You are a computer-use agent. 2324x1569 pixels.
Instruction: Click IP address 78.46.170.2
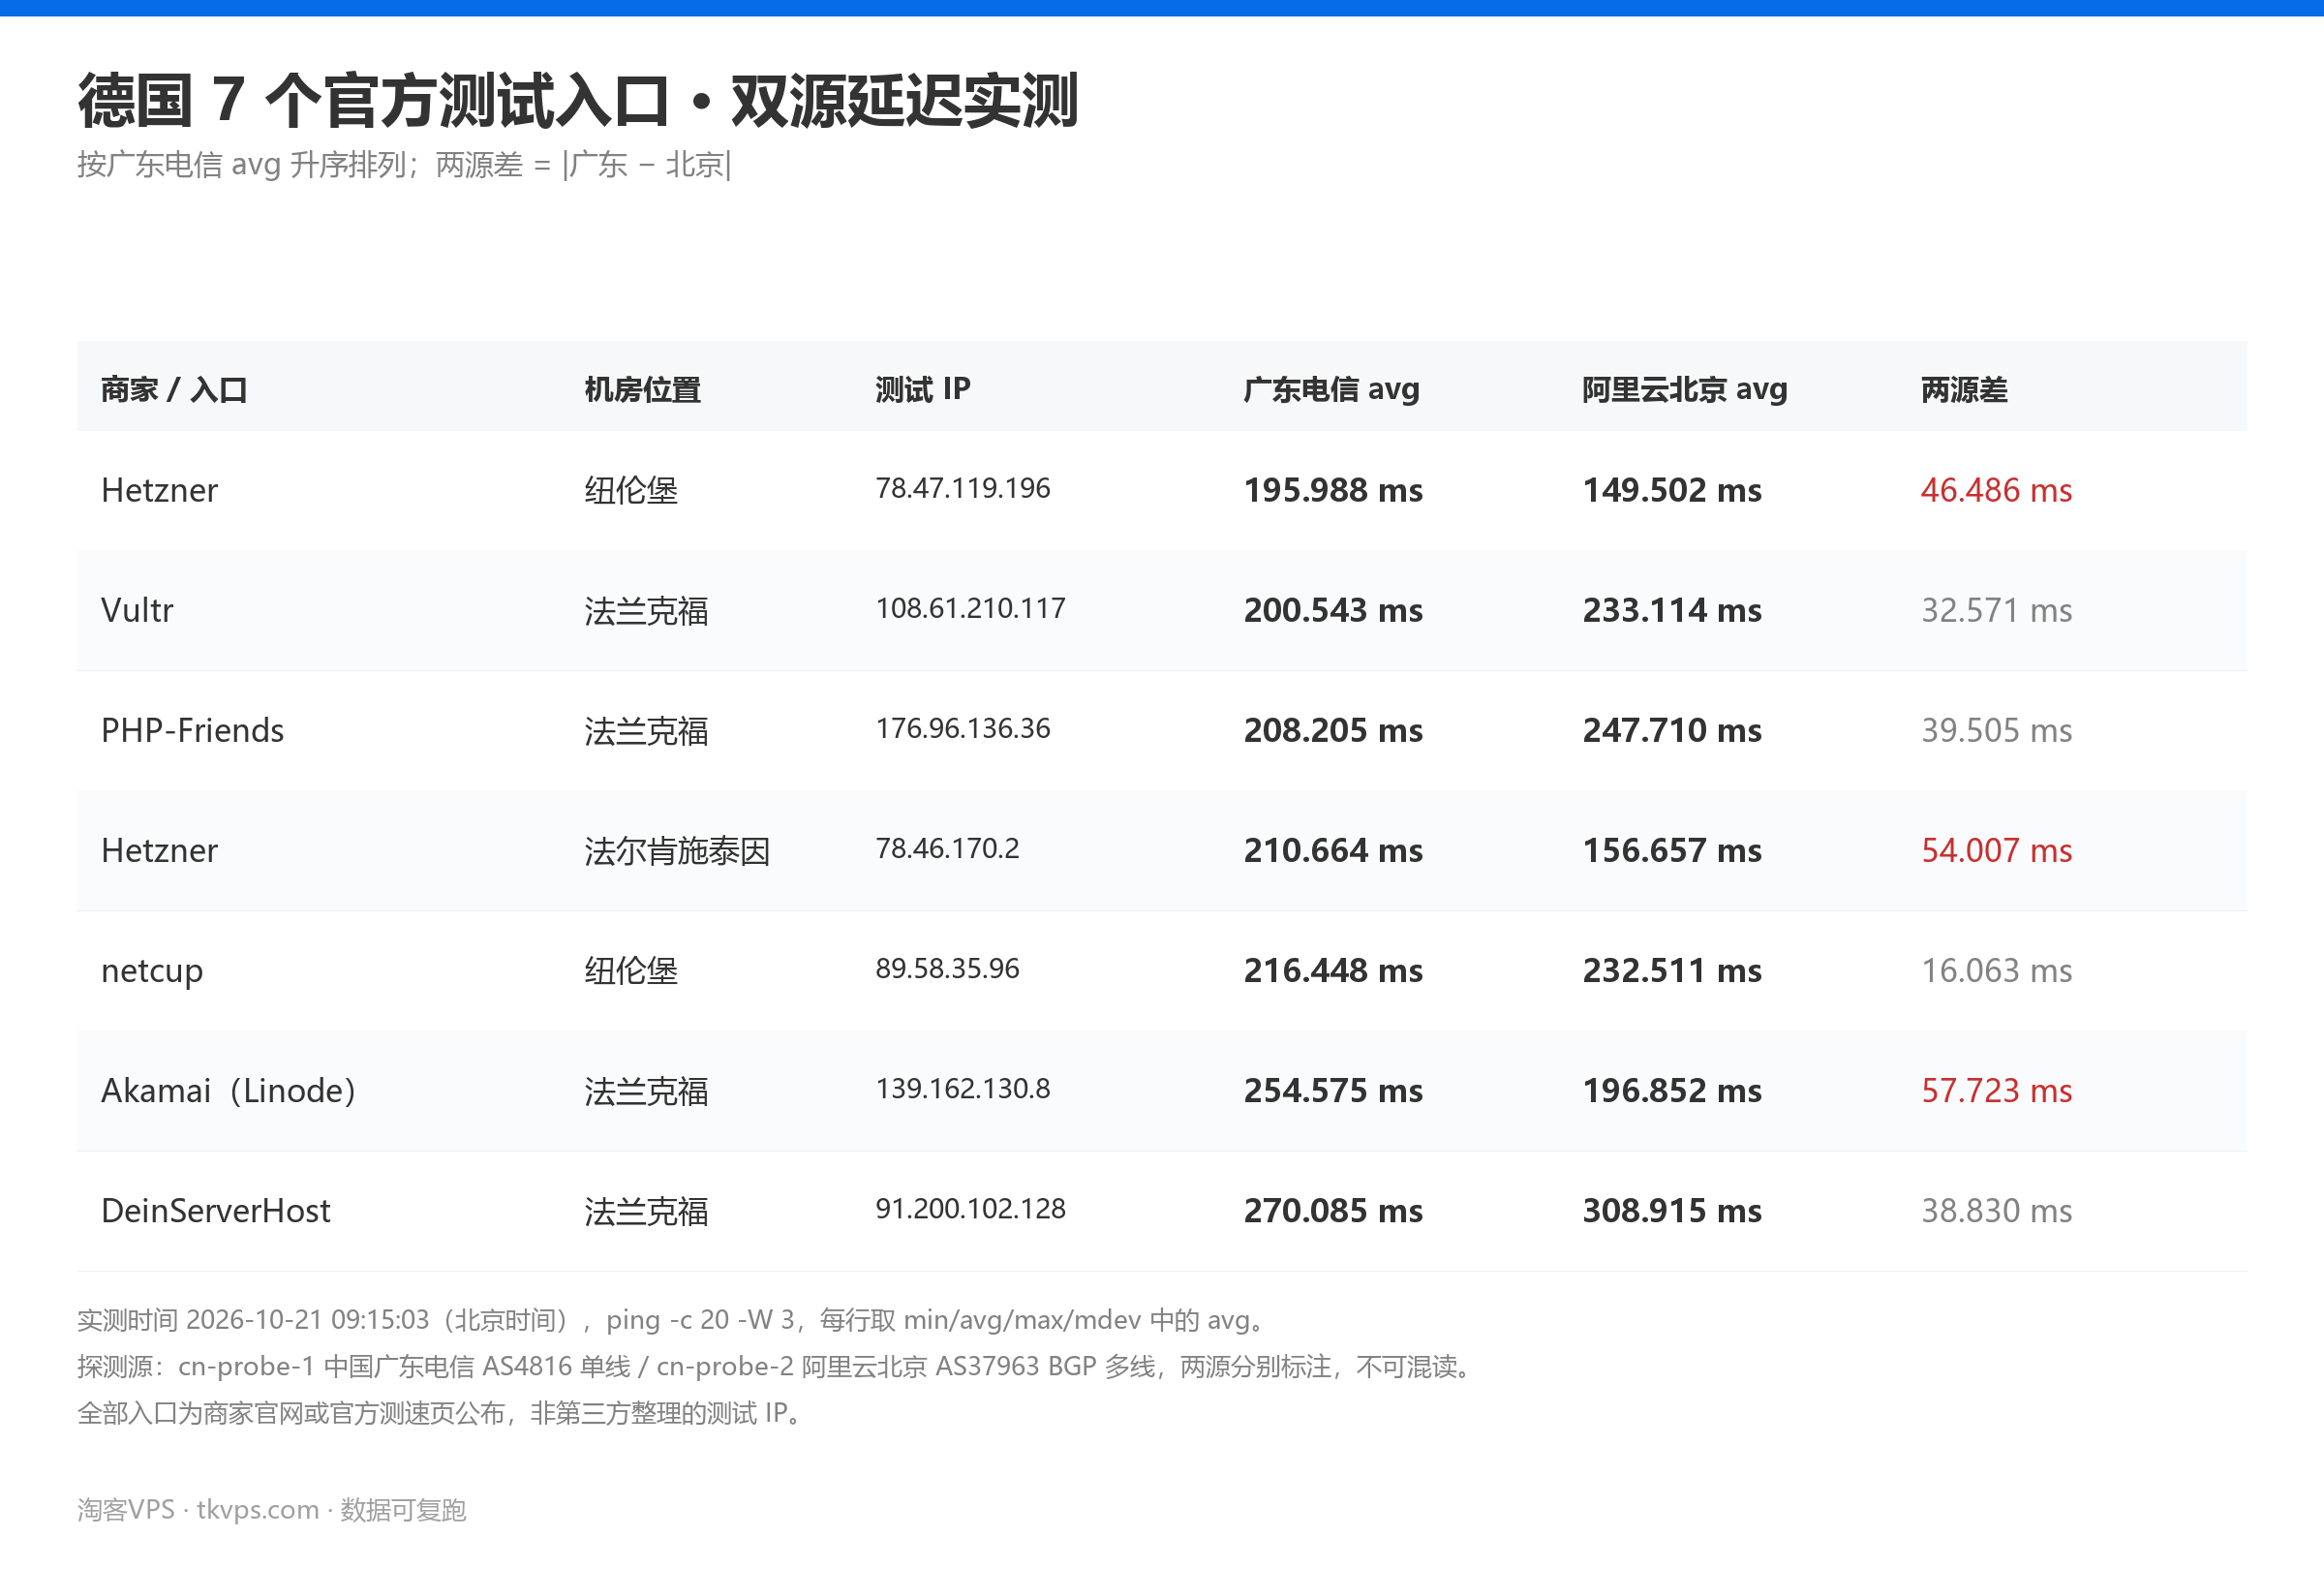[947, 848]
